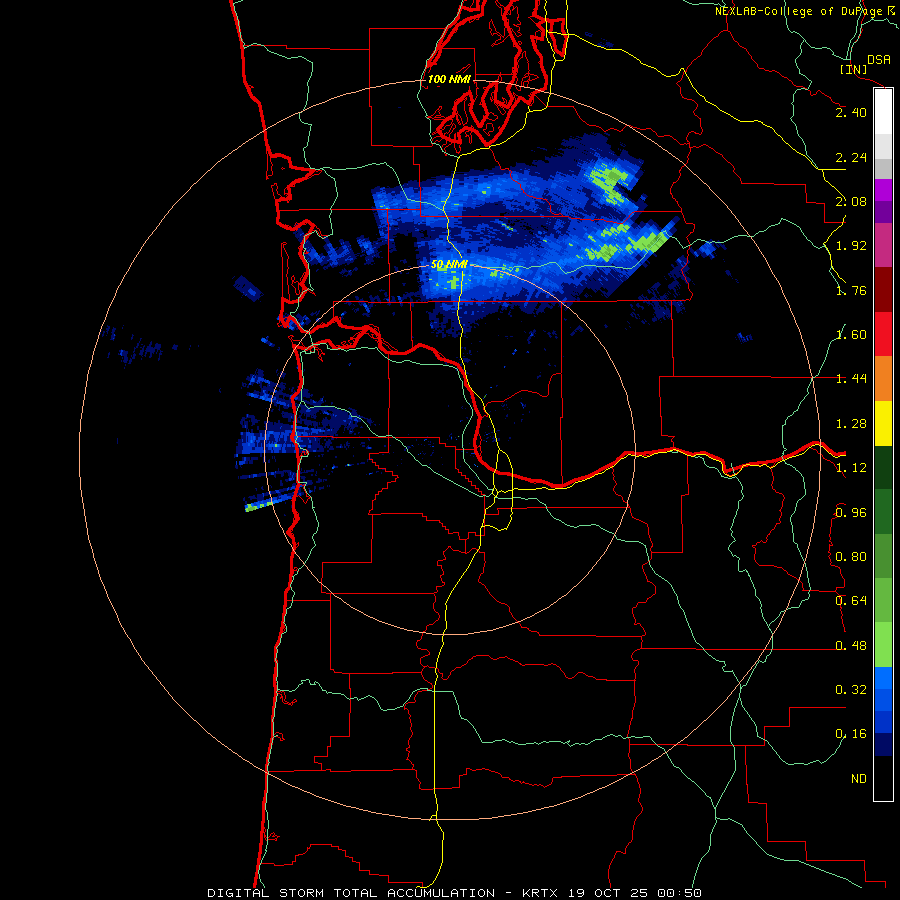Click the 0.16 legend value

click(851, 734)
